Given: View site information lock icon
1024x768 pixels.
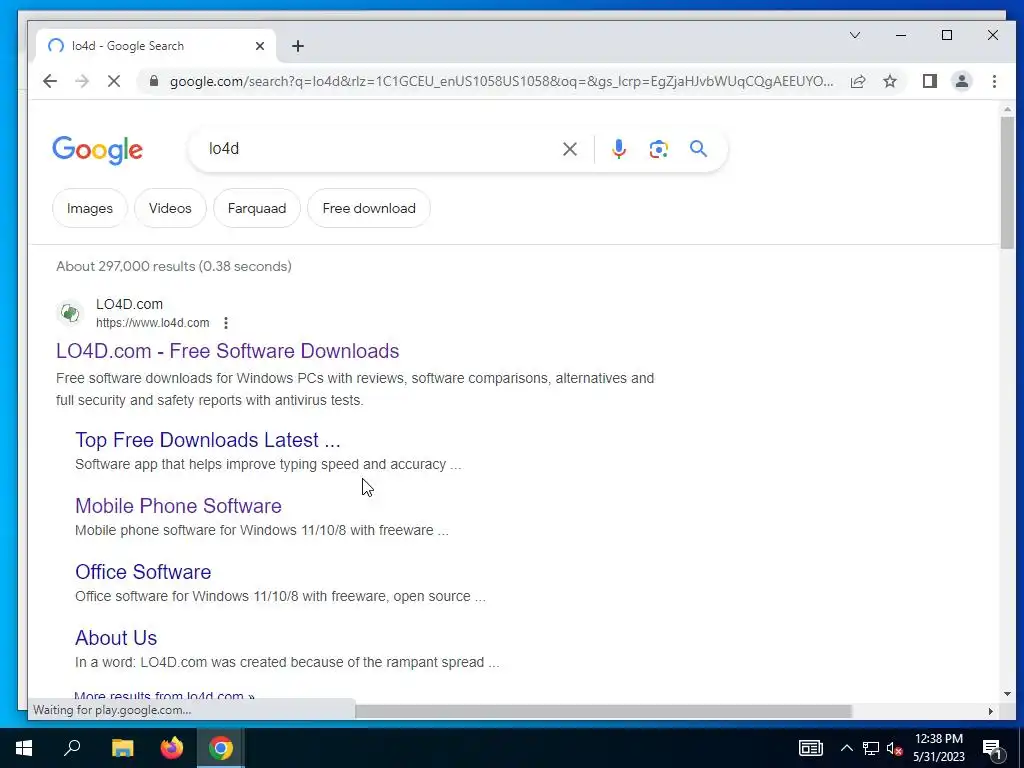Looking at the screenshot, I should (153, 81).
